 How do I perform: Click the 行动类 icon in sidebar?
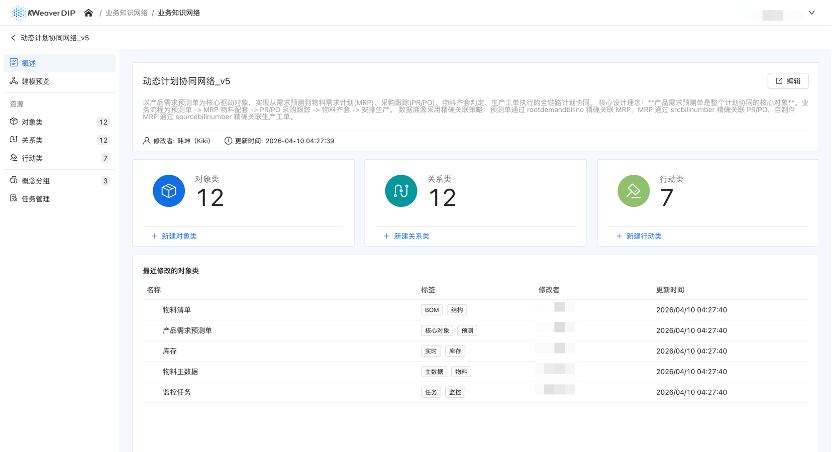coord(14,158)
